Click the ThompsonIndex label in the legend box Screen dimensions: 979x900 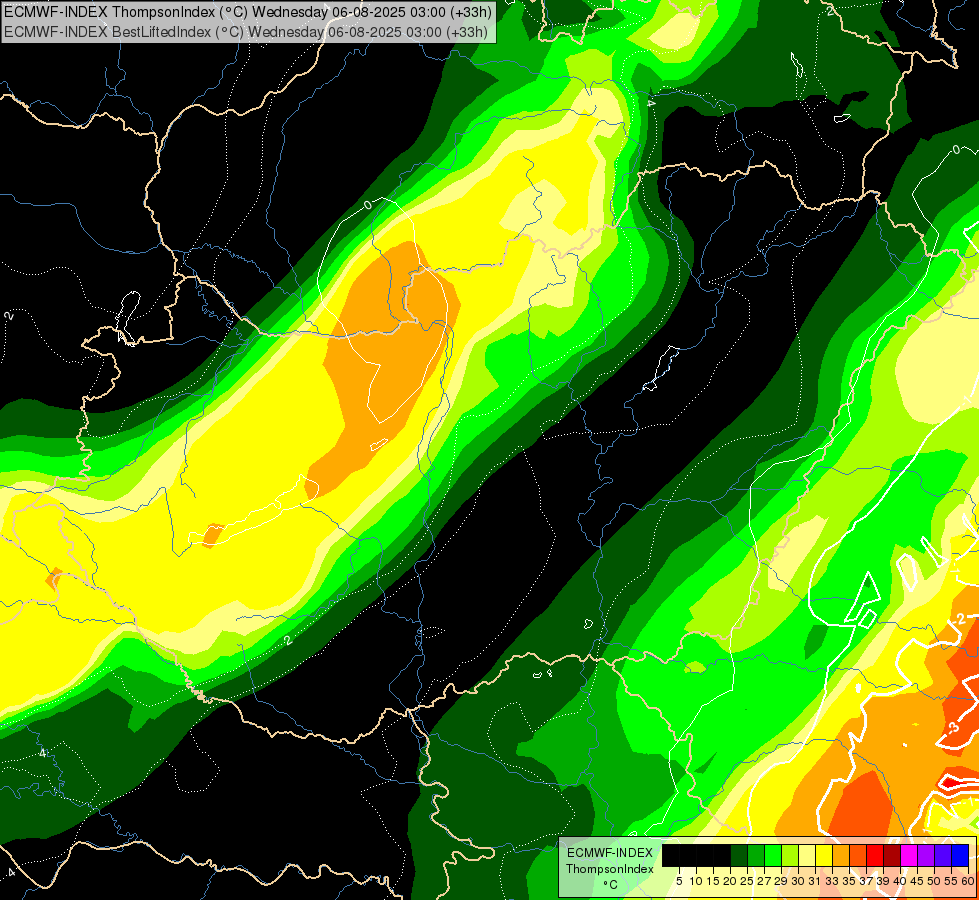(x=610, y=869)
